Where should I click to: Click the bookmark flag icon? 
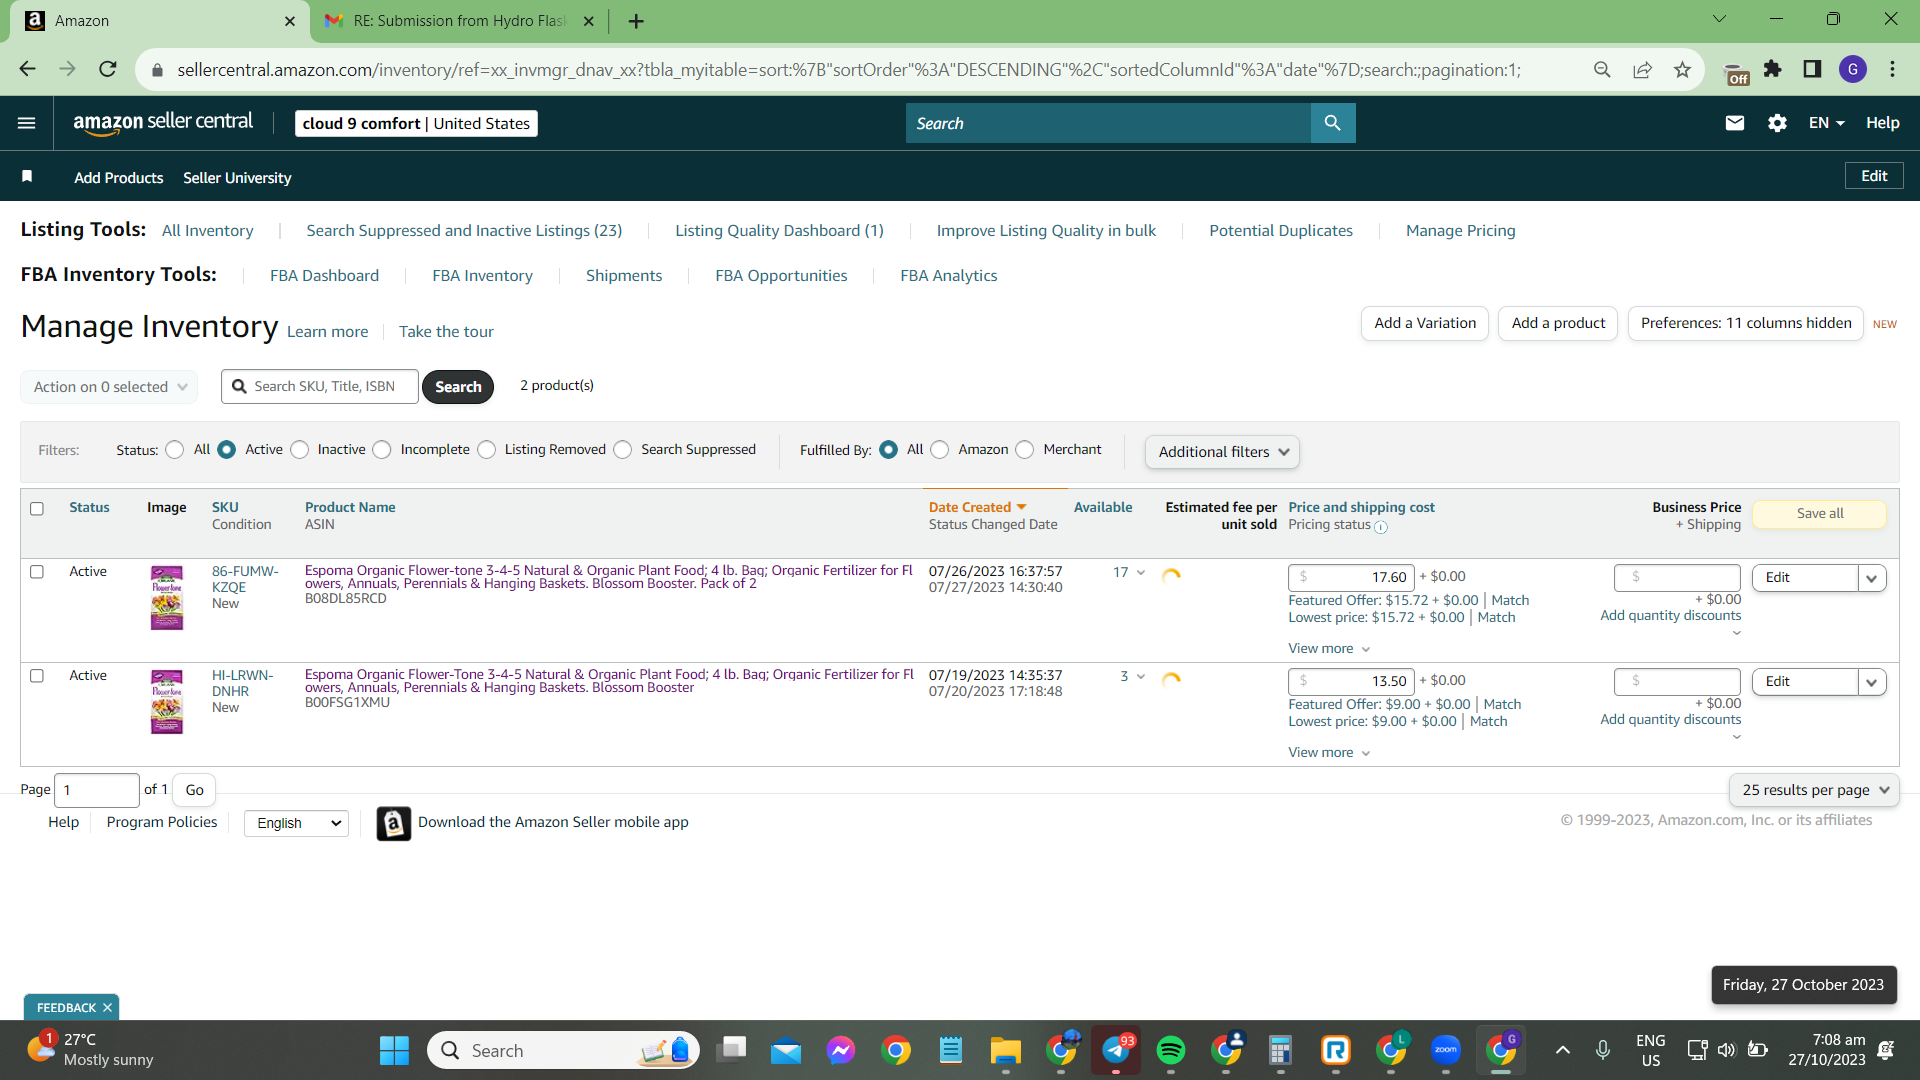[27, 177]
